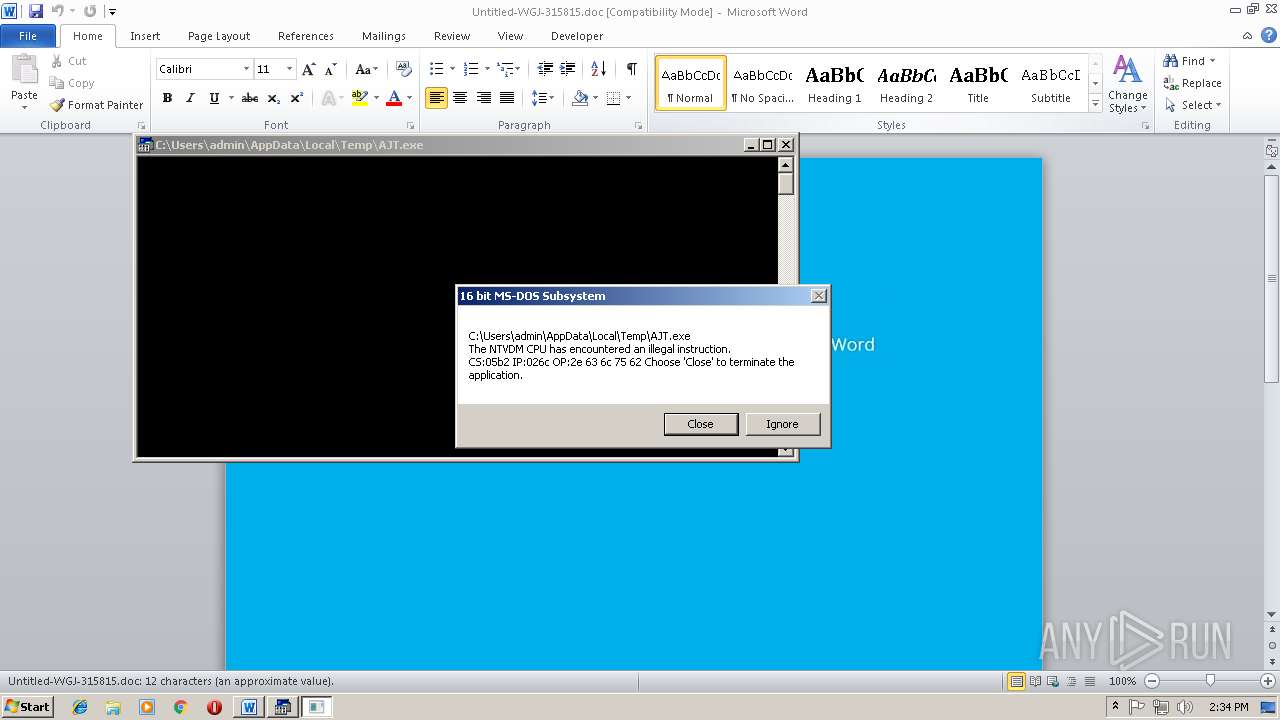Click the Borders icon
The width and height of the screenshot is (1280, 720).
pos(613,98)
